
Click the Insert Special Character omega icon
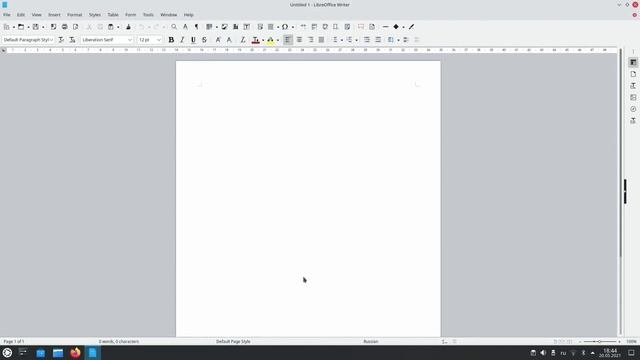coord(285,27)
